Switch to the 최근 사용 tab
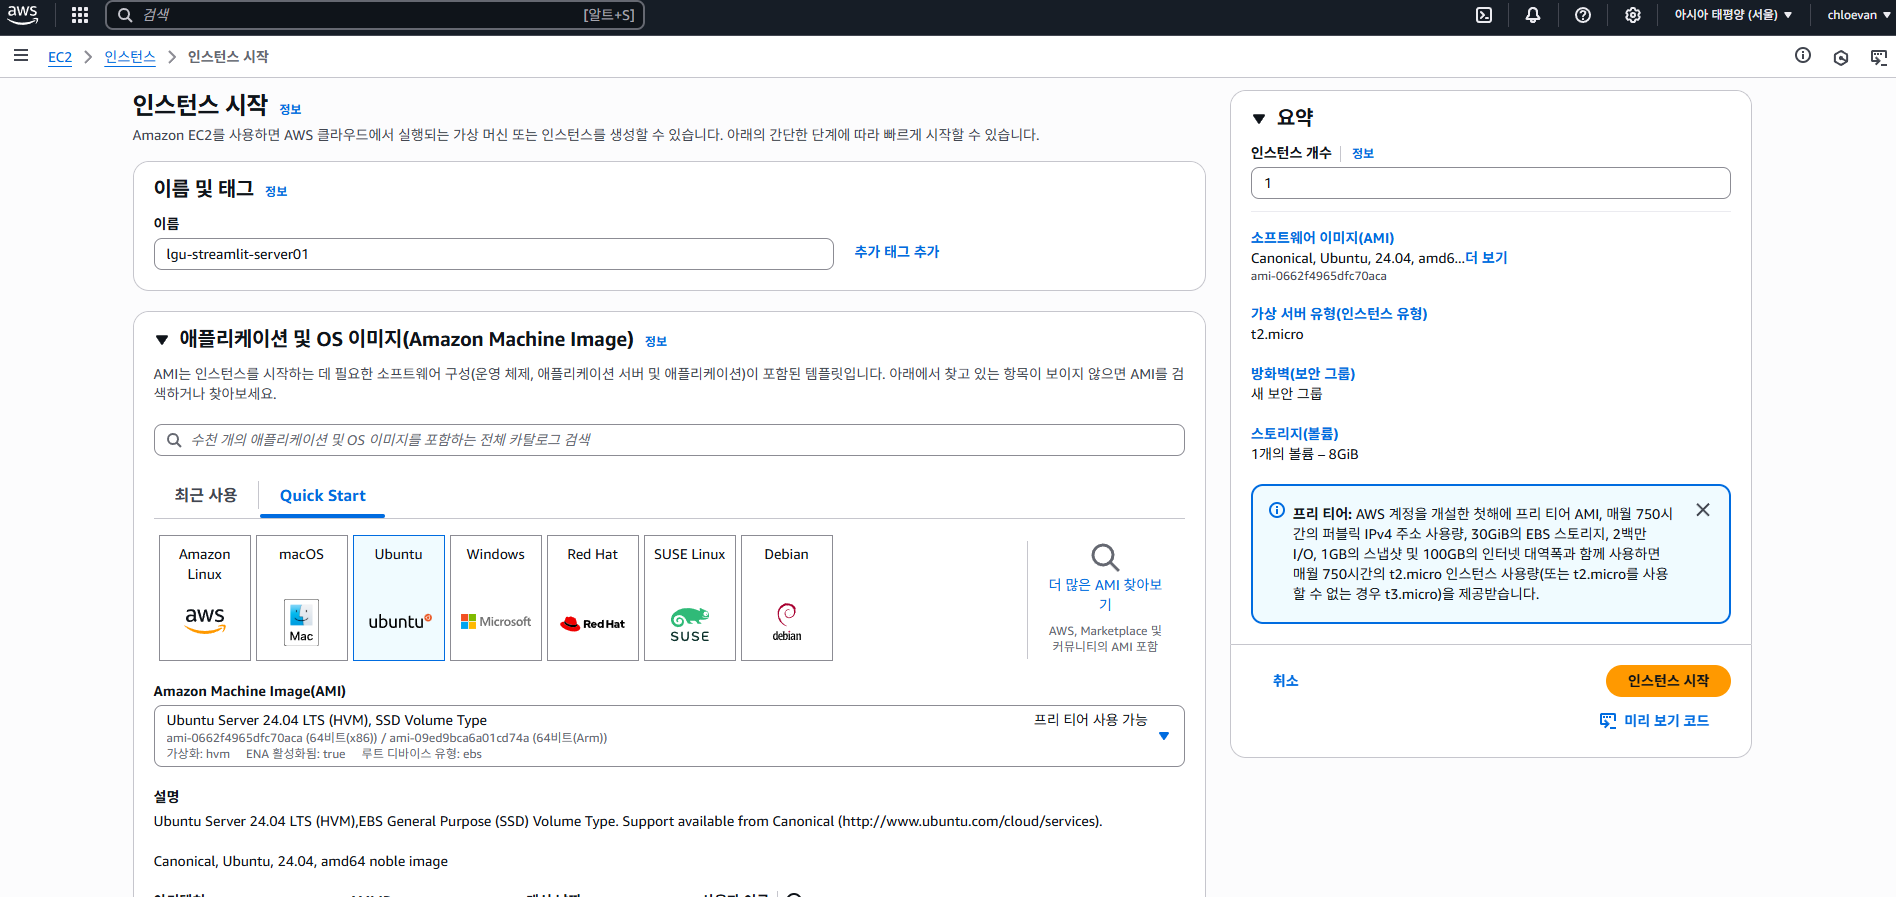 [x=206, y=495]
